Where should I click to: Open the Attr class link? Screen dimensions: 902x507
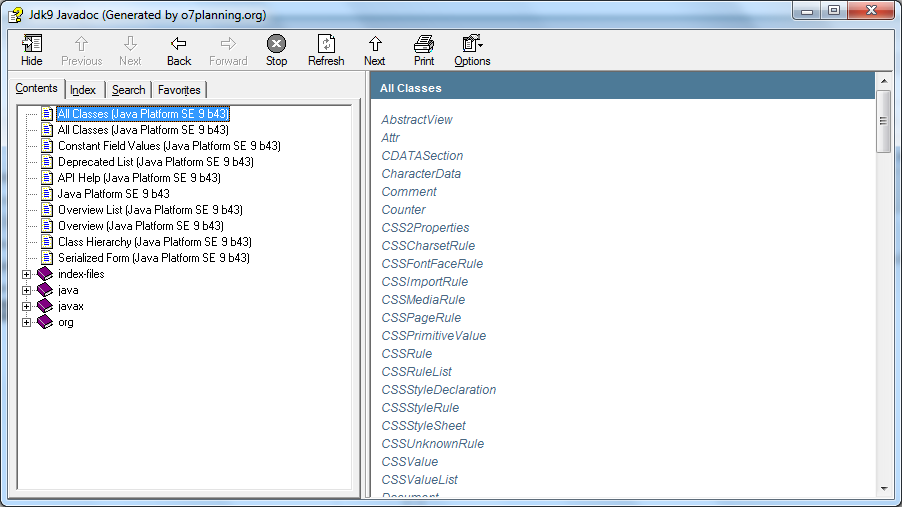pos(390,138)
